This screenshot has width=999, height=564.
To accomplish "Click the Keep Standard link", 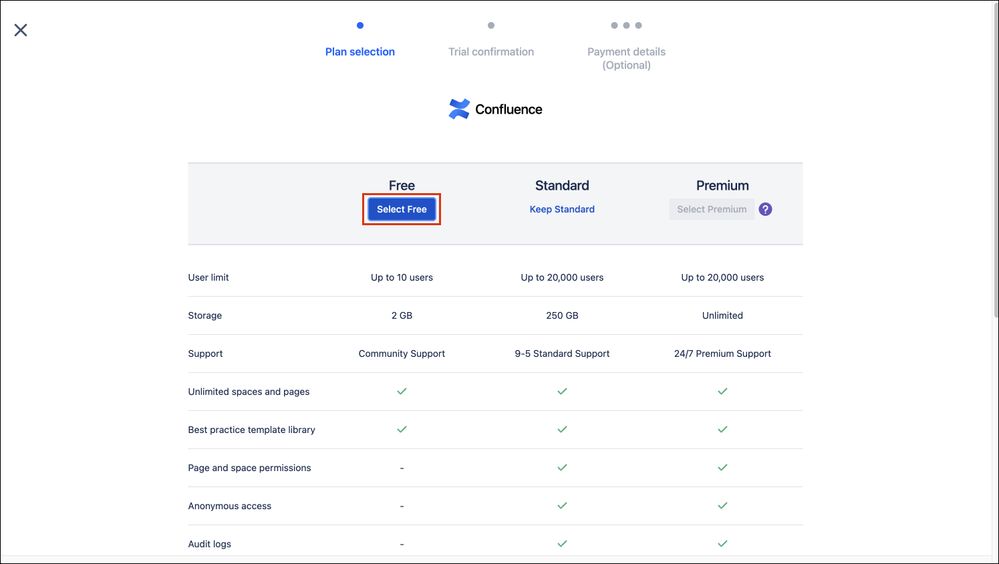I will pyautogui.click(x=562, y=209).
